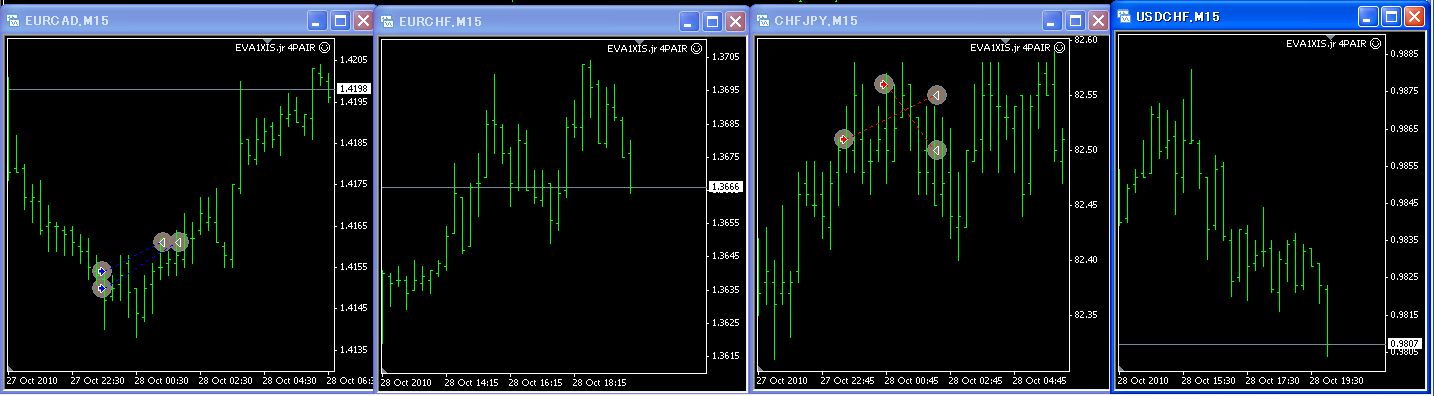Screen dimensions: 1434x396
Task: Select the lower close-order marker in CHFJPY chart
Action: tap(936, 150)
